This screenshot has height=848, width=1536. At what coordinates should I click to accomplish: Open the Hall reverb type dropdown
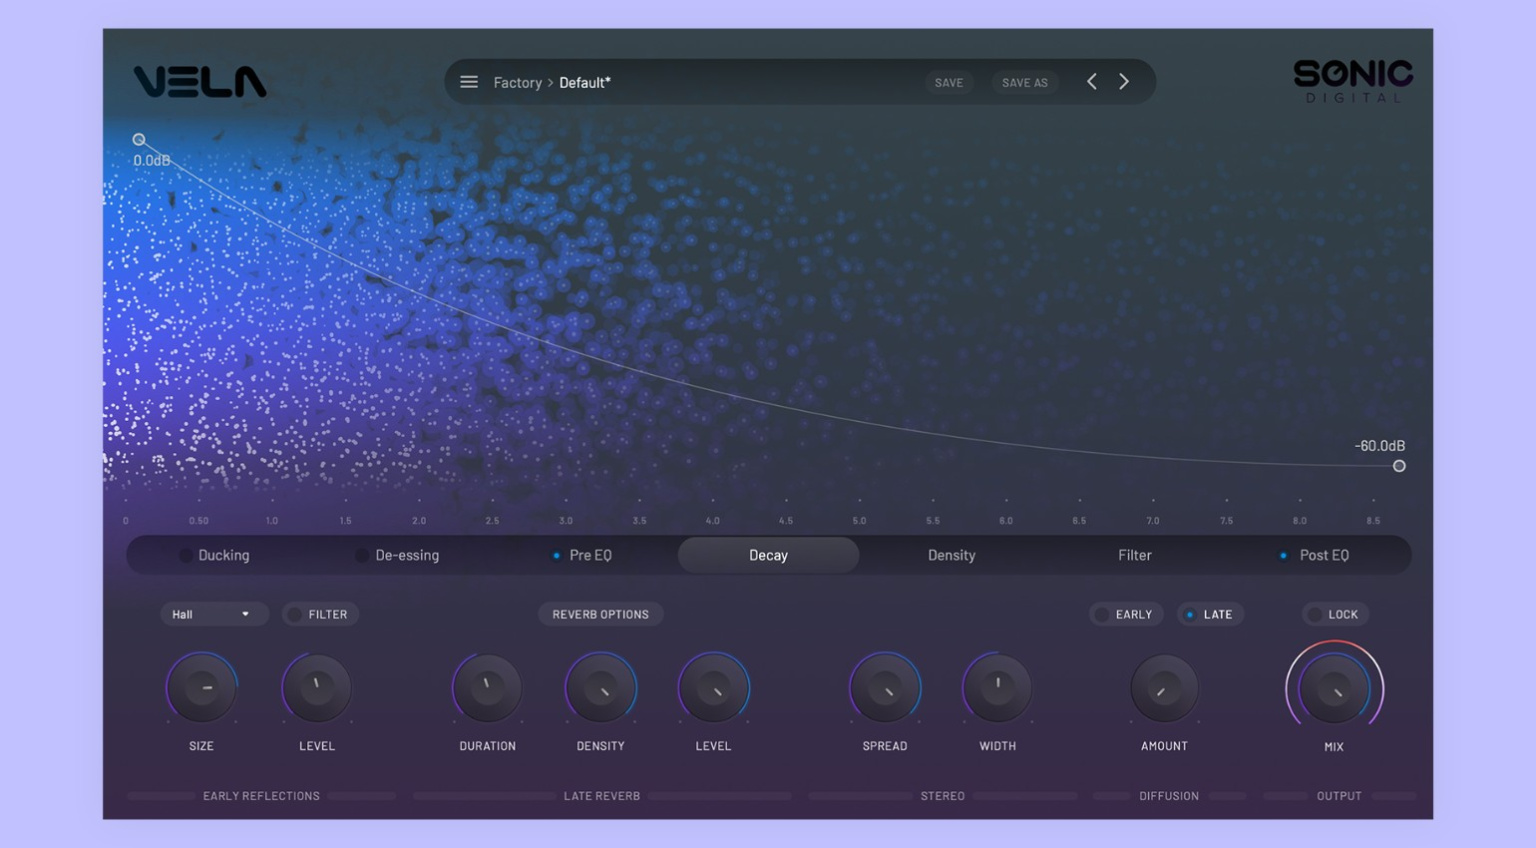pyautogui.click(x=212, y=614)
